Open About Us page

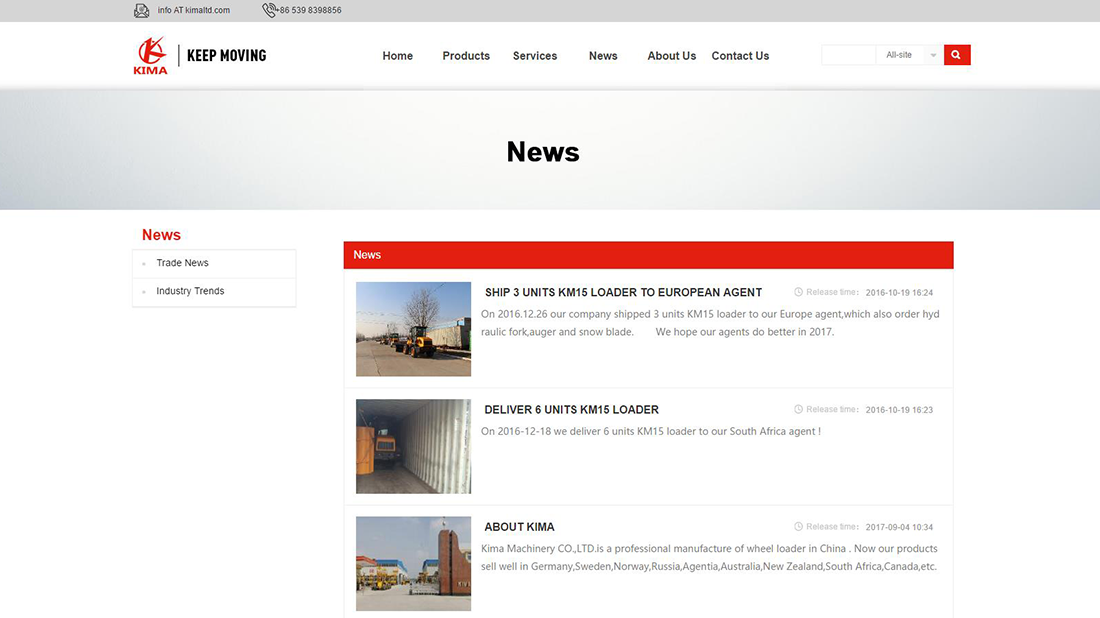(671, 56)
